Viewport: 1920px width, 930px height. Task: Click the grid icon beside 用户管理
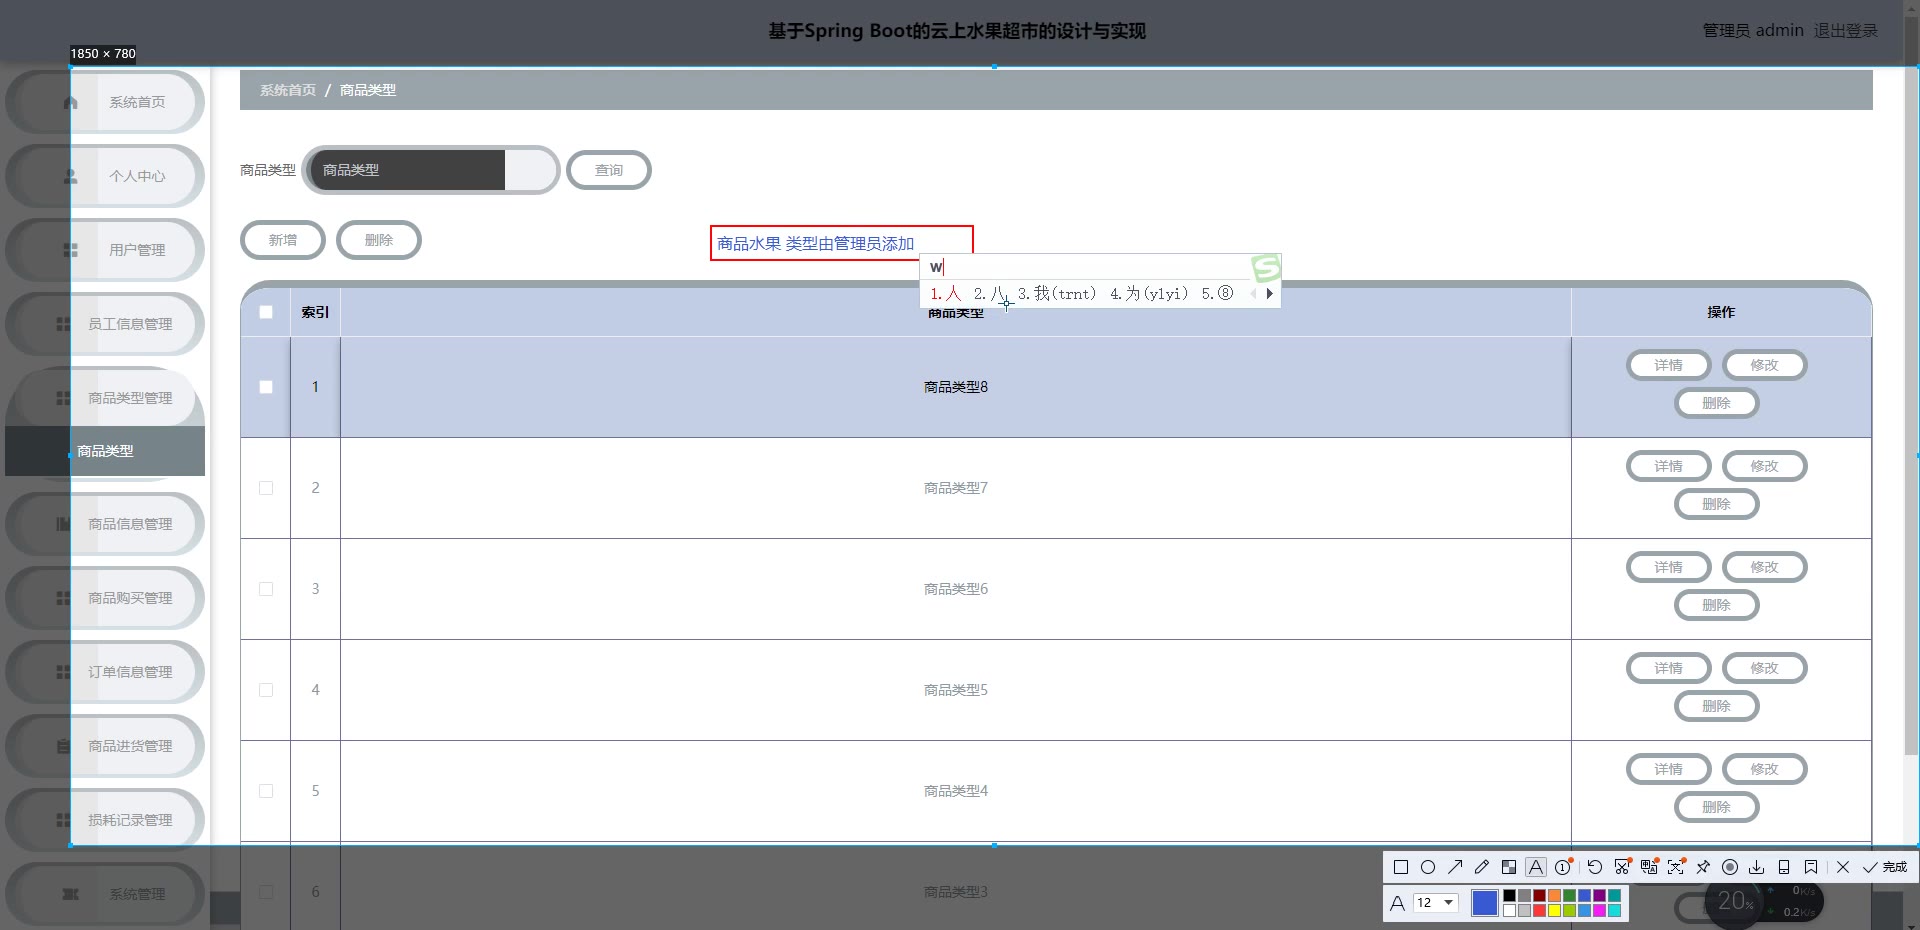[70, 250]
